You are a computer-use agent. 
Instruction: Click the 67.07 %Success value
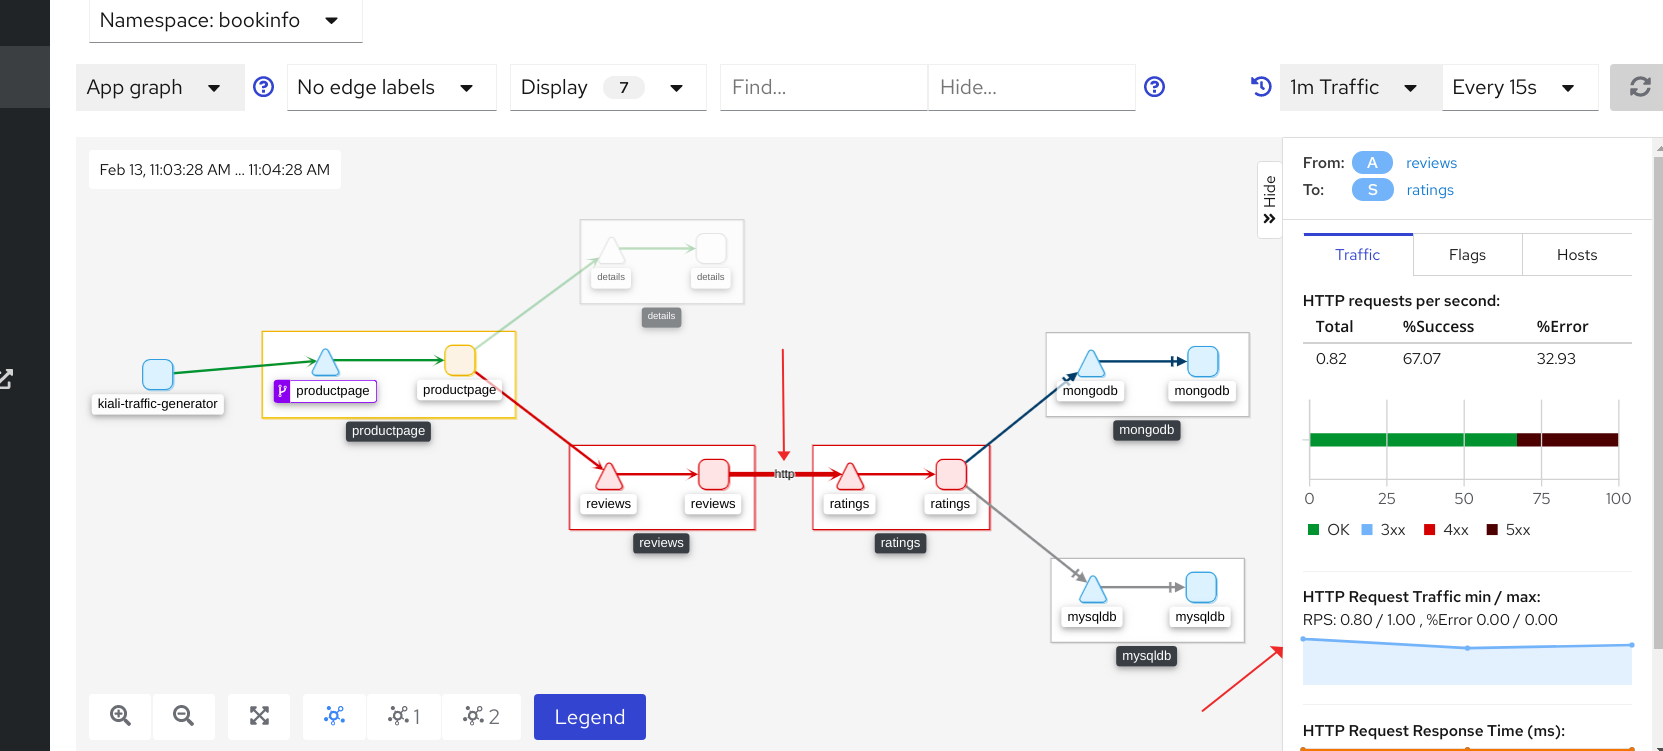[x=1422, y=359]
